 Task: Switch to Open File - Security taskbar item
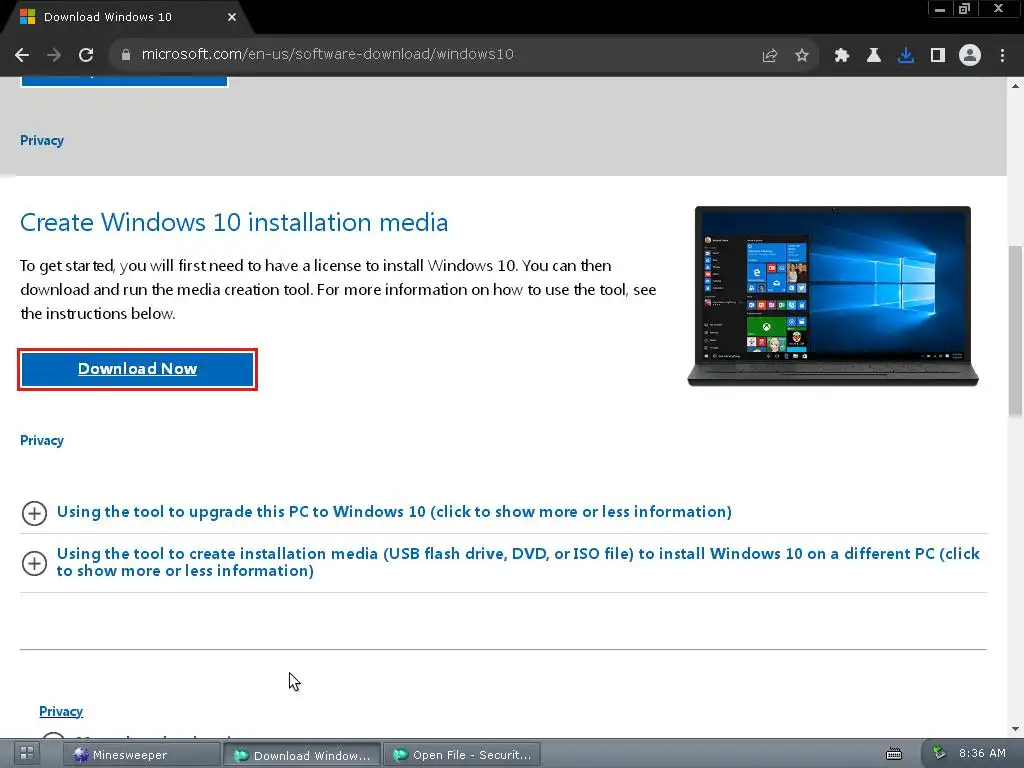[462, 754]
